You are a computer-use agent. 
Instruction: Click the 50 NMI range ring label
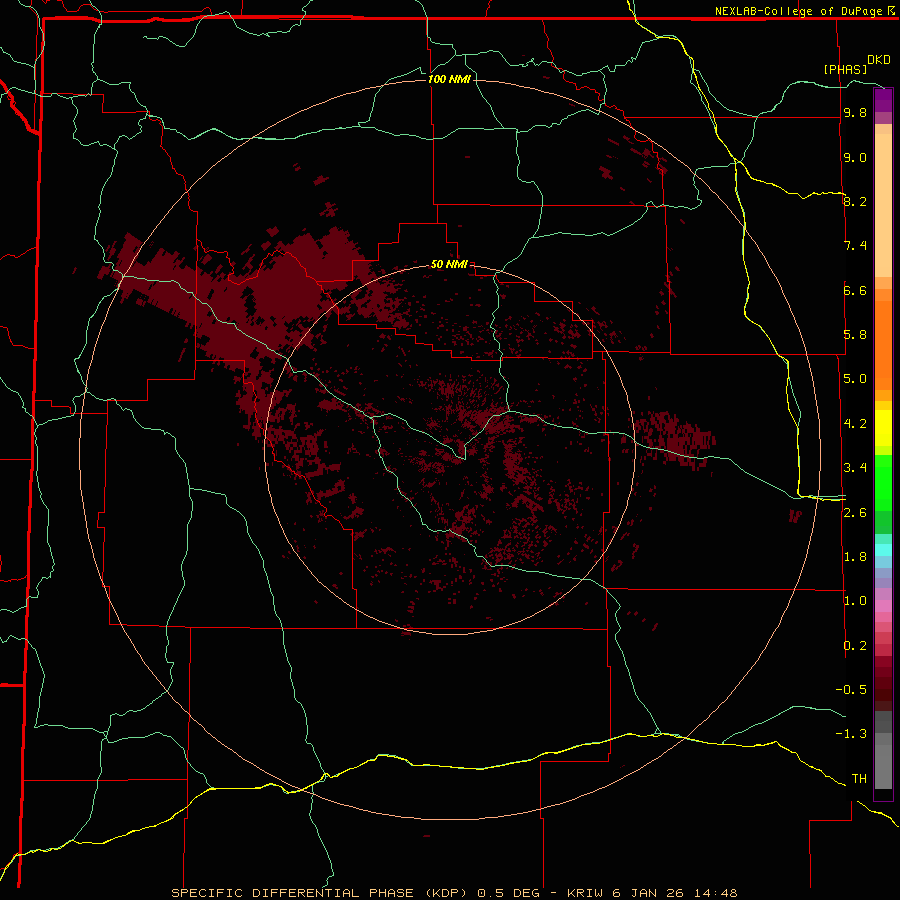click(x=449, y=264)
